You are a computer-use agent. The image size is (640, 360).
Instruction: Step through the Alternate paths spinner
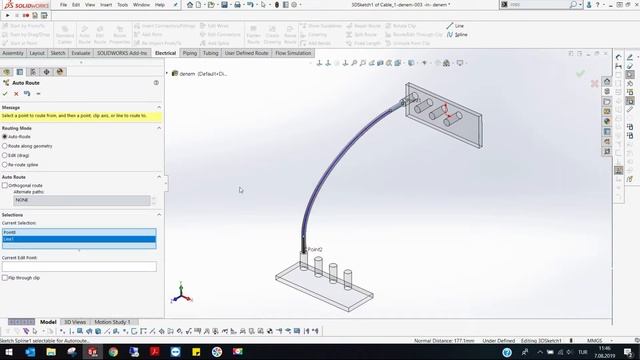154,200
